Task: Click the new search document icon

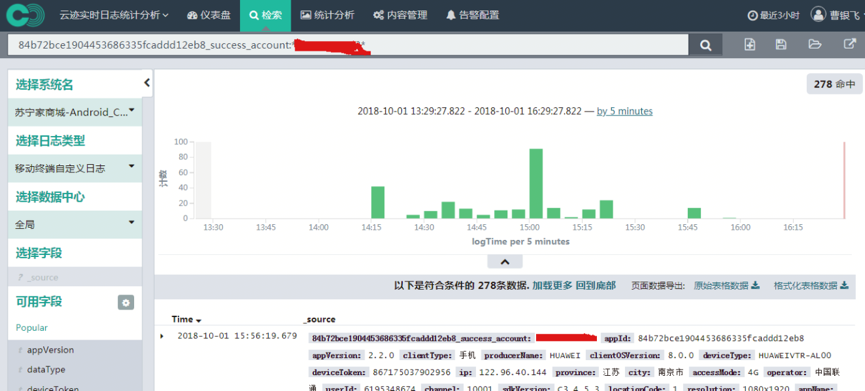Action: [x=750, y=45]
